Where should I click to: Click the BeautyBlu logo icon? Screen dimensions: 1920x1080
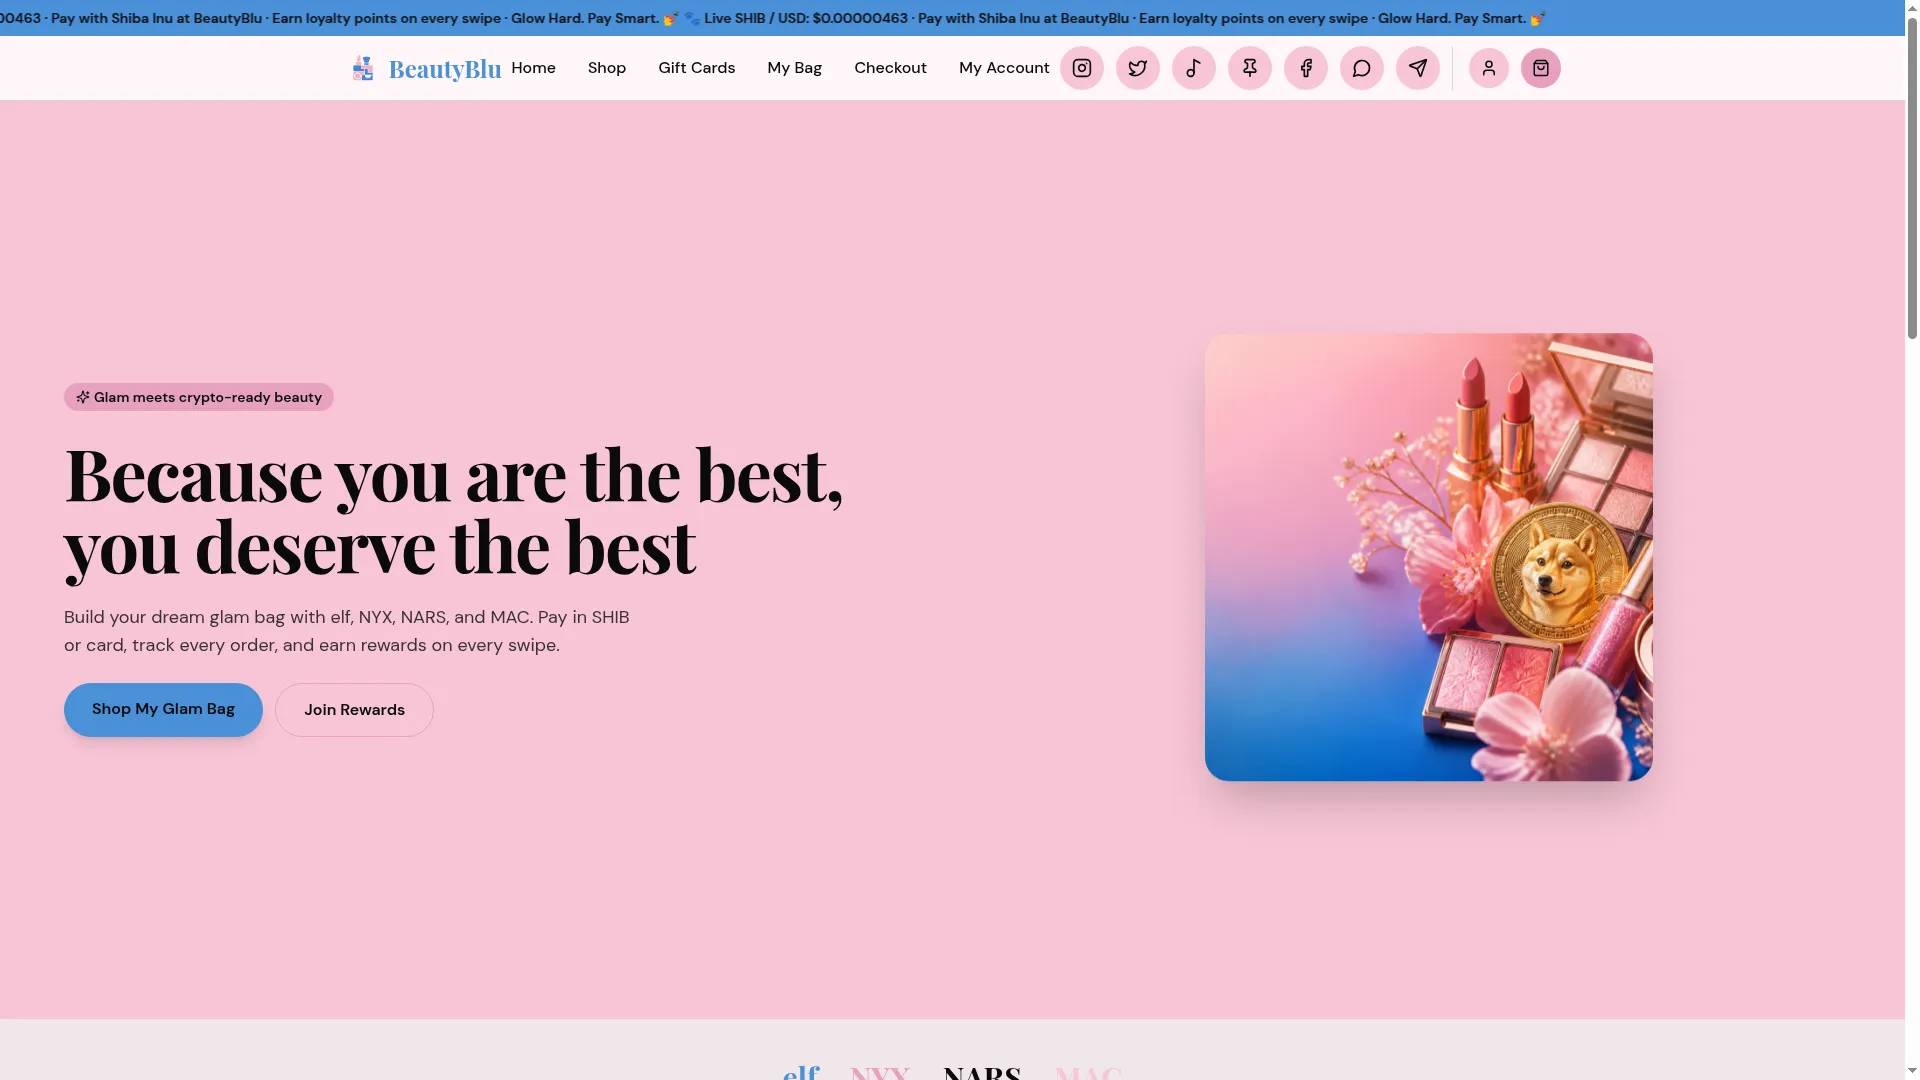coord(363,68)
